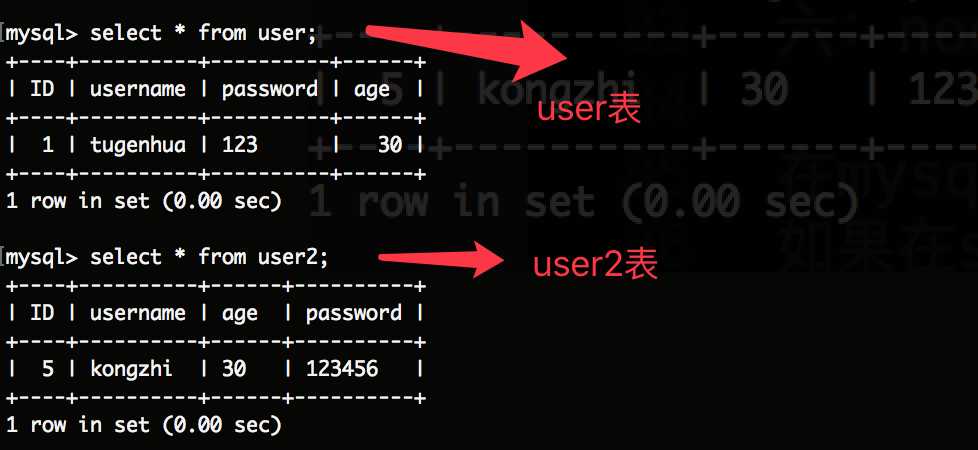Viewport: 978px width, 450px height.
Task: Click the red user2表 annotation label
Action: pos(595,265)
